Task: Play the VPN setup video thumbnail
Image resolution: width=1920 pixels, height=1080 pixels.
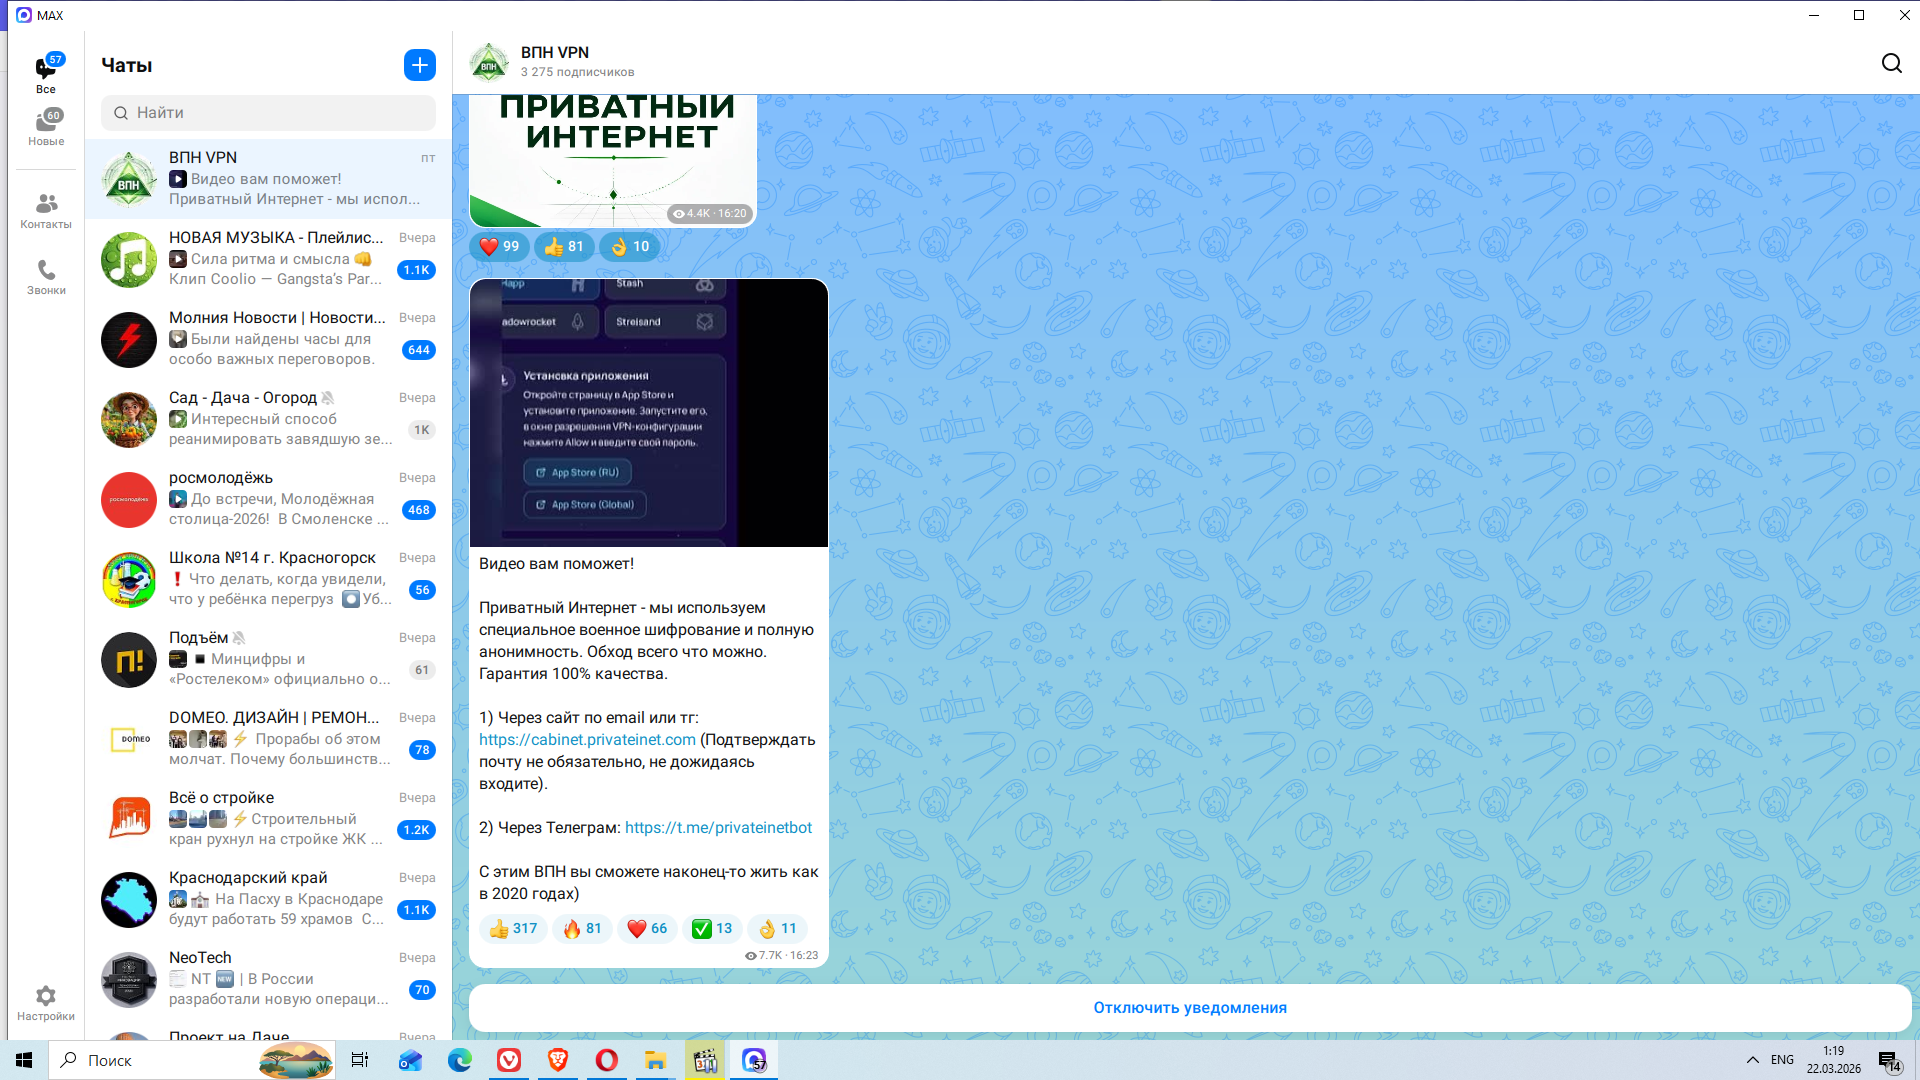Action: (x=649, y=413)
